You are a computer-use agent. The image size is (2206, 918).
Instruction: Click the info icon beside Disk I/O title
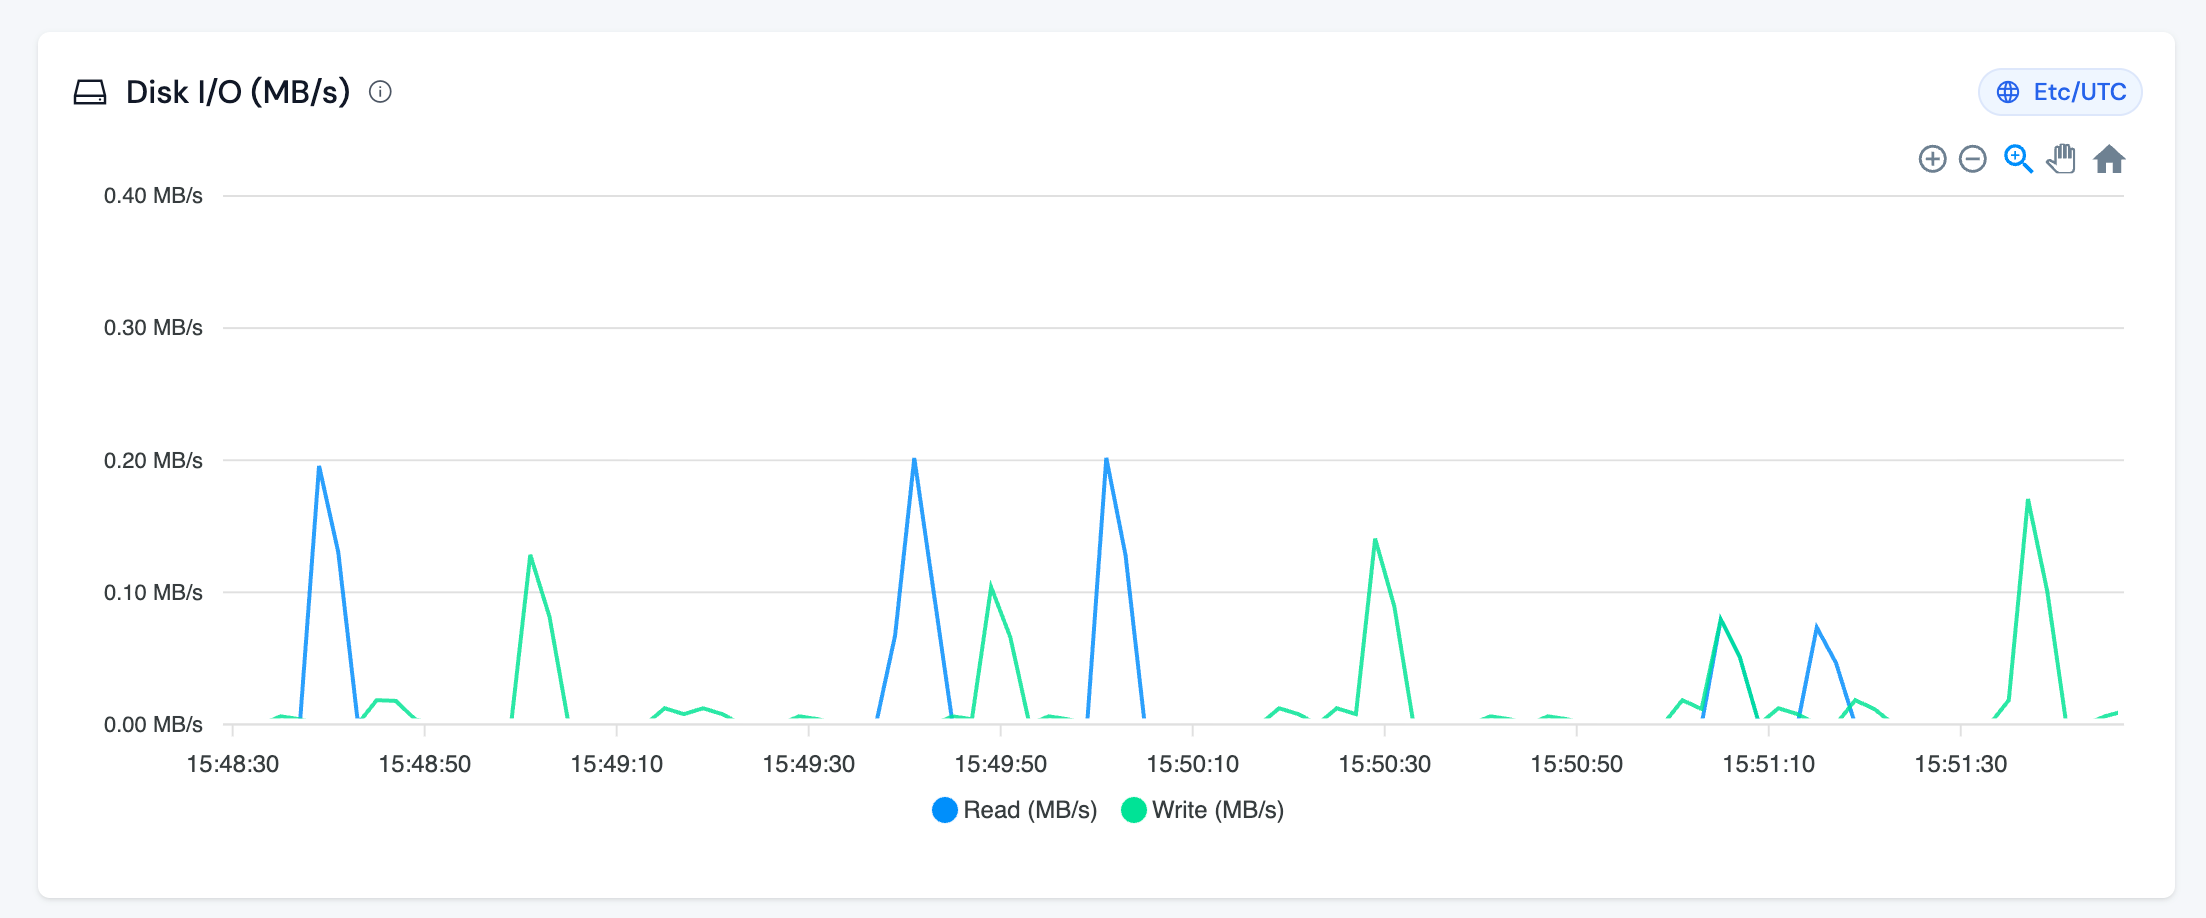(380, 92)
